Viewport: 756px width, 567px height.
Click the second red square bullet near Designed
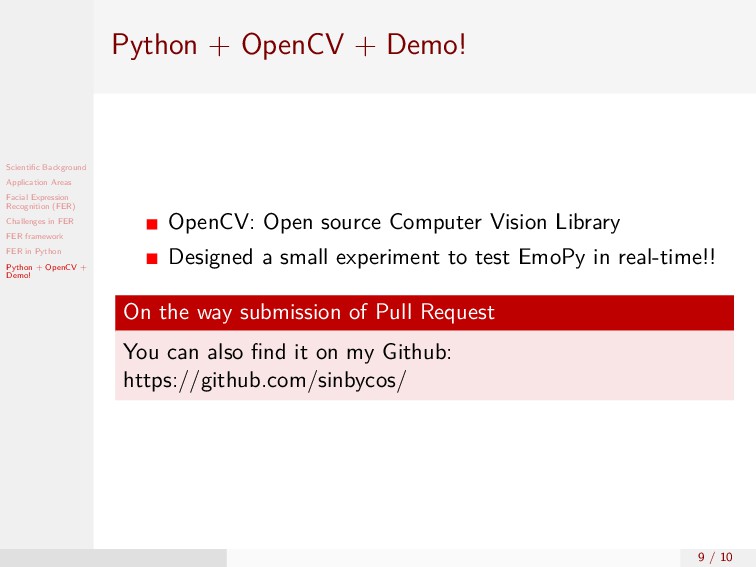coord(152,259)
